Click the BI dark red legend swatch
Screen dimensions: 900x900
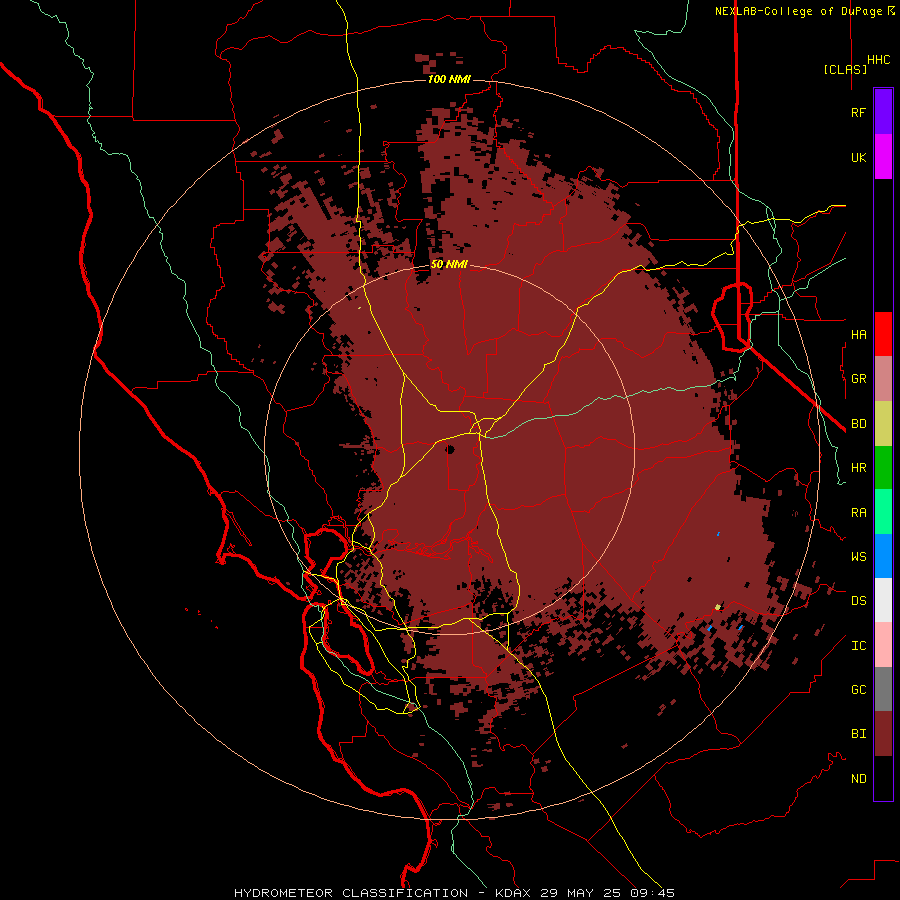point(883,734)
